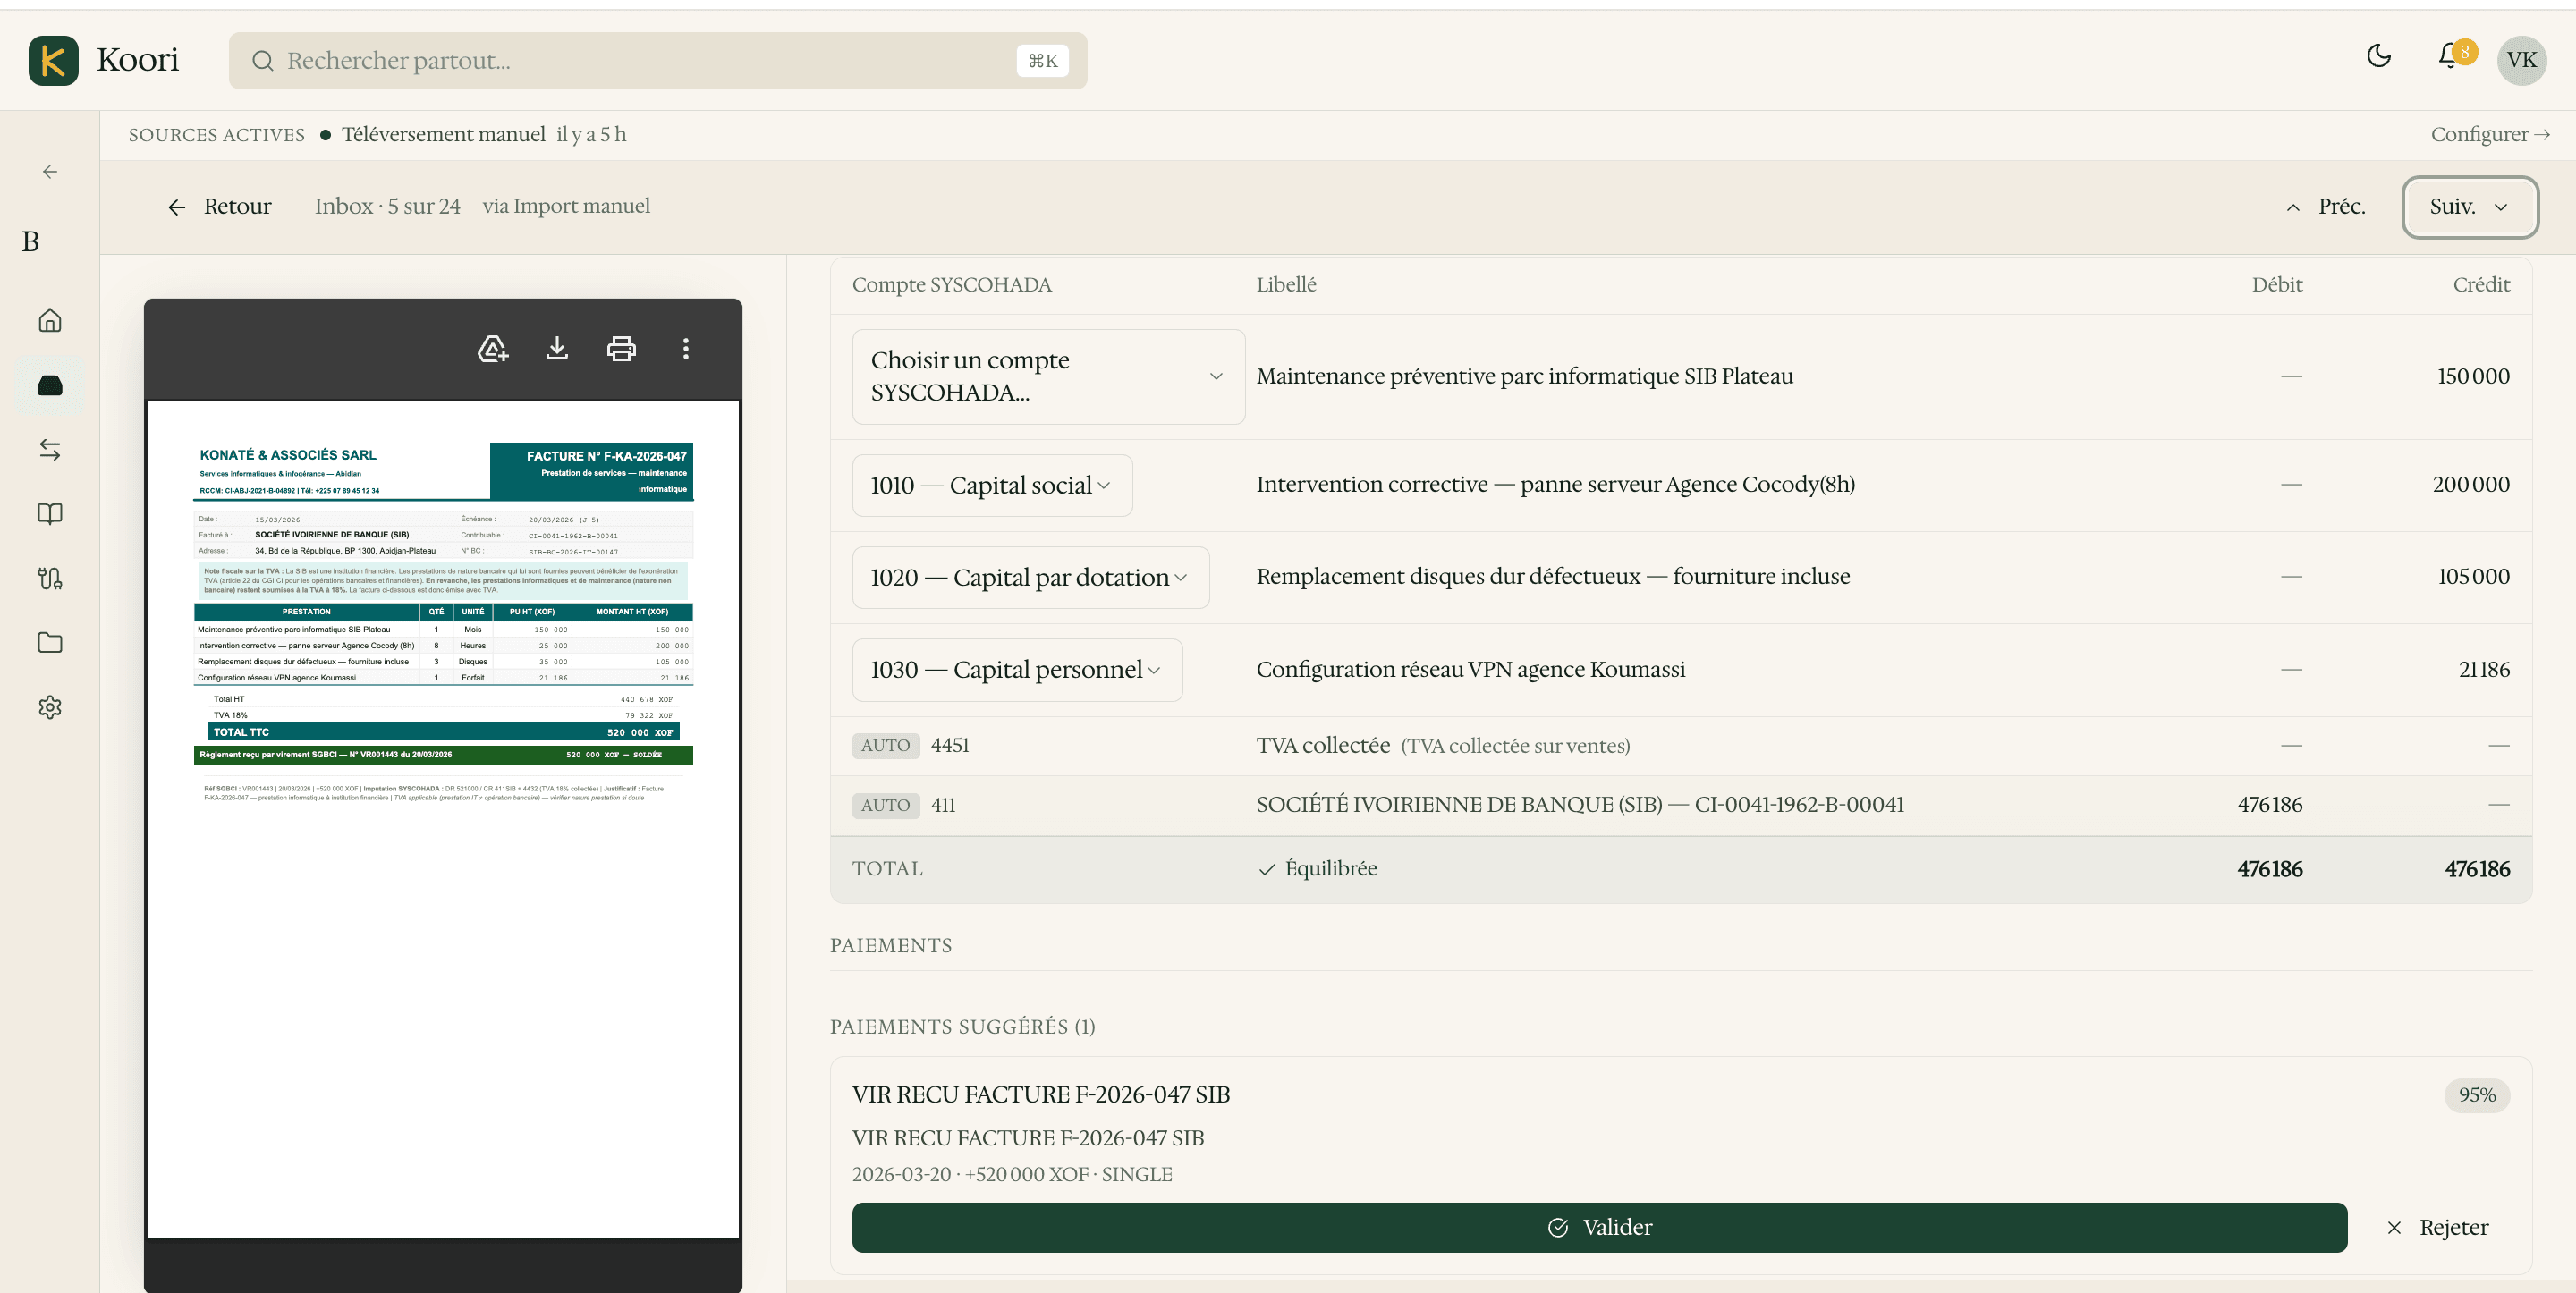This screenshot has width=2576, height=1293.
Task: Click 'Remplacement disques dur défectueux' line label
Action: click(1553, 576)
